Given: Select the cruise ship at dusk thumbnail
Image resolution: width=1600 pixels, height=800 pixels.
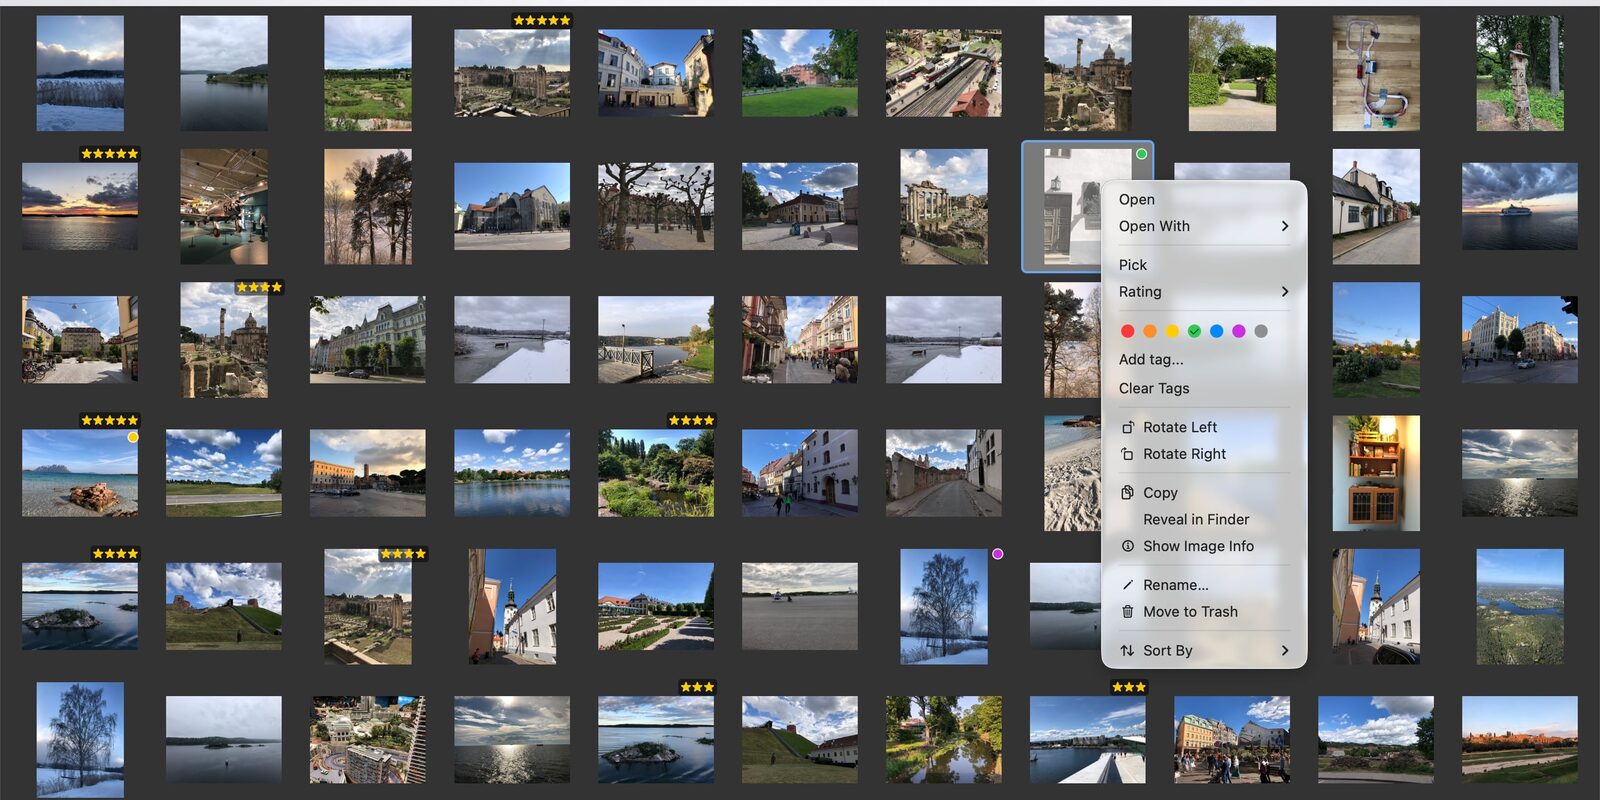Looking at the screenshot, I should click(x=1520, y=207).
